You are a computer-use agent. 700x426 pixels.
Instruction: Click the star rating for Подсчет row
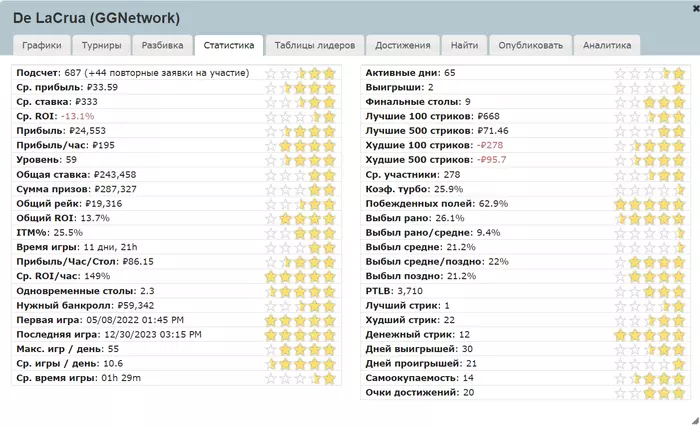click(x=300, y=73)
